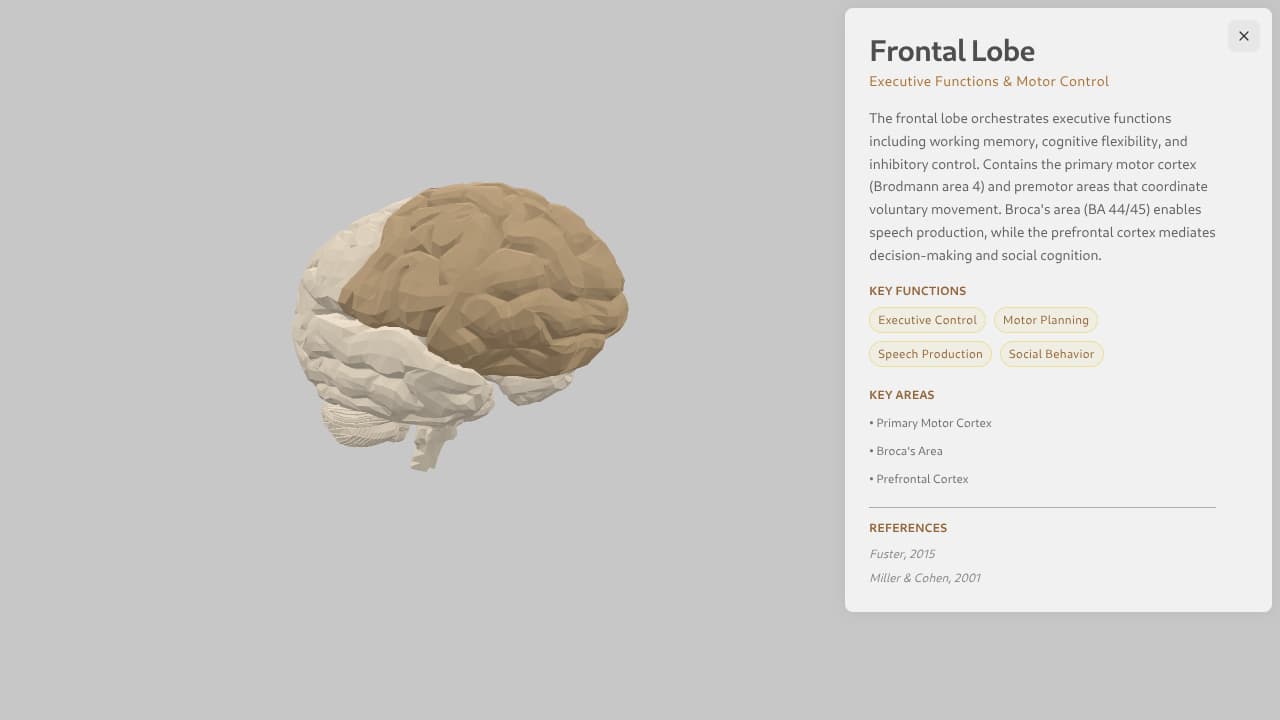The image size is (1280, 720).
Task: Select the Primary Motor Cortex list item
Action: tap(930, 423)
